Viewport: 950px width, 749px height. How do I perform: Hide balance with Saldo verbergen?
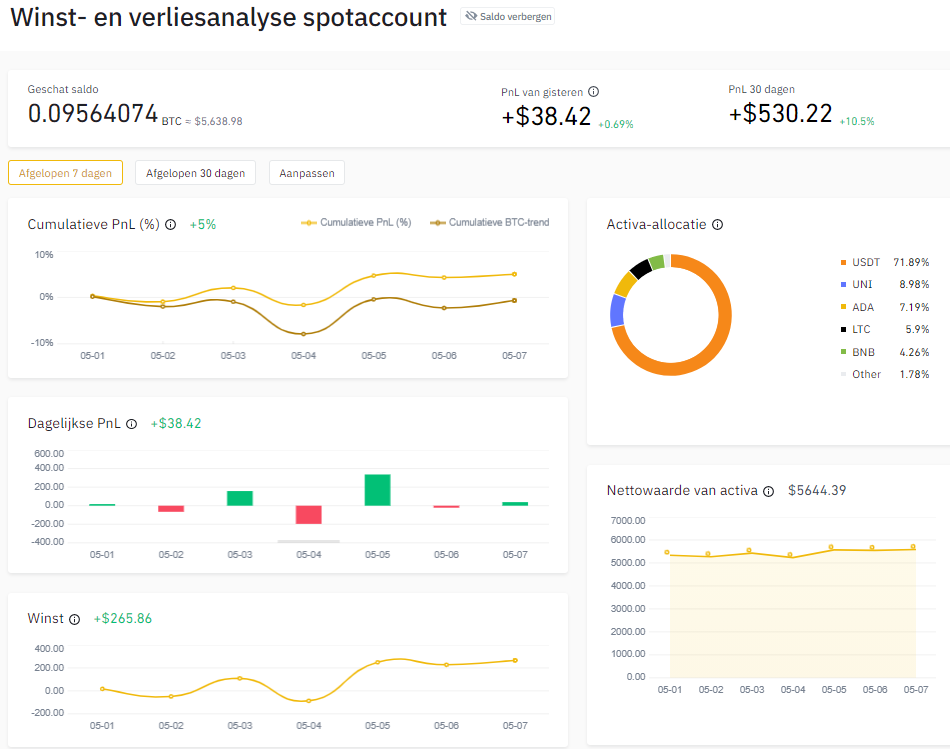tap(515, 17)
